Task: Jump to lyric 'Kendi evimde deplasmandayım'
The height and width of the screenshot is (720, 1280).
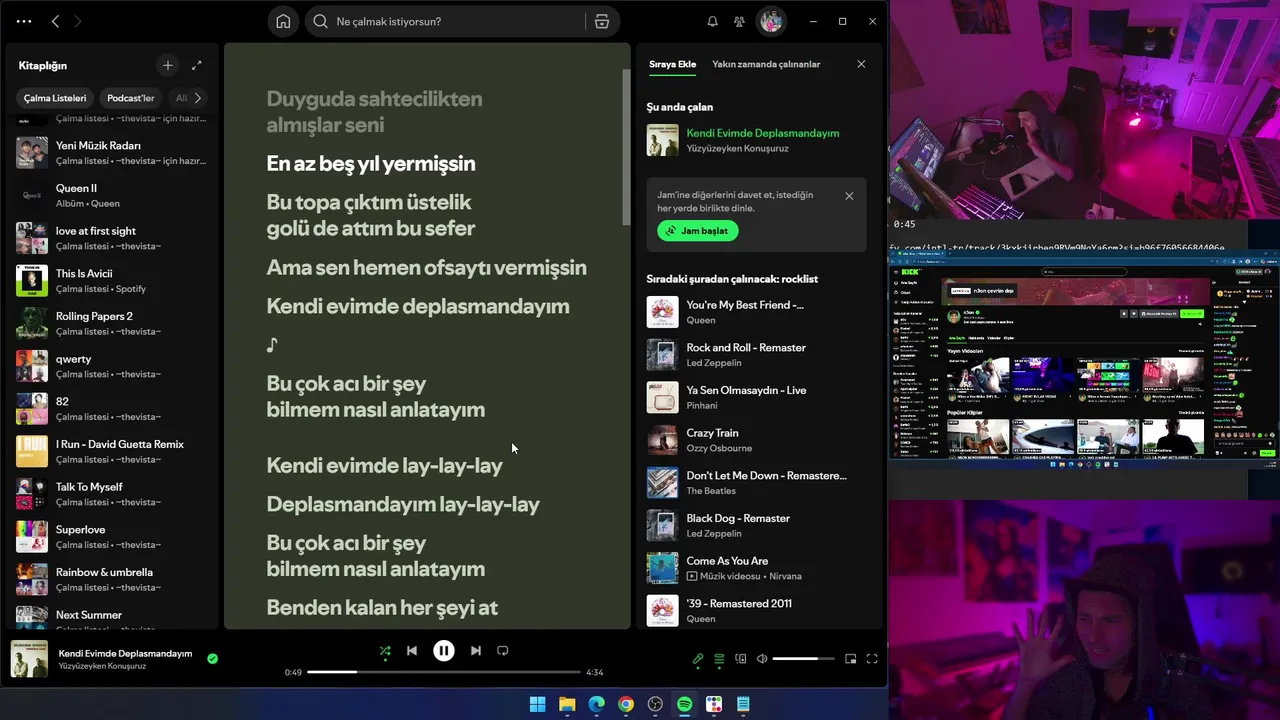Action: click(418, 306)
